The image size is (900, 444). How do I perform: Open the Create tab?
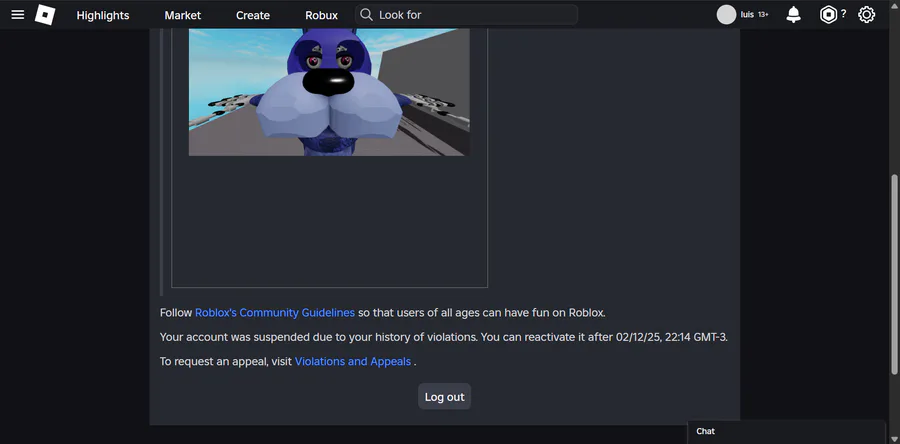(x=253, y=15)
